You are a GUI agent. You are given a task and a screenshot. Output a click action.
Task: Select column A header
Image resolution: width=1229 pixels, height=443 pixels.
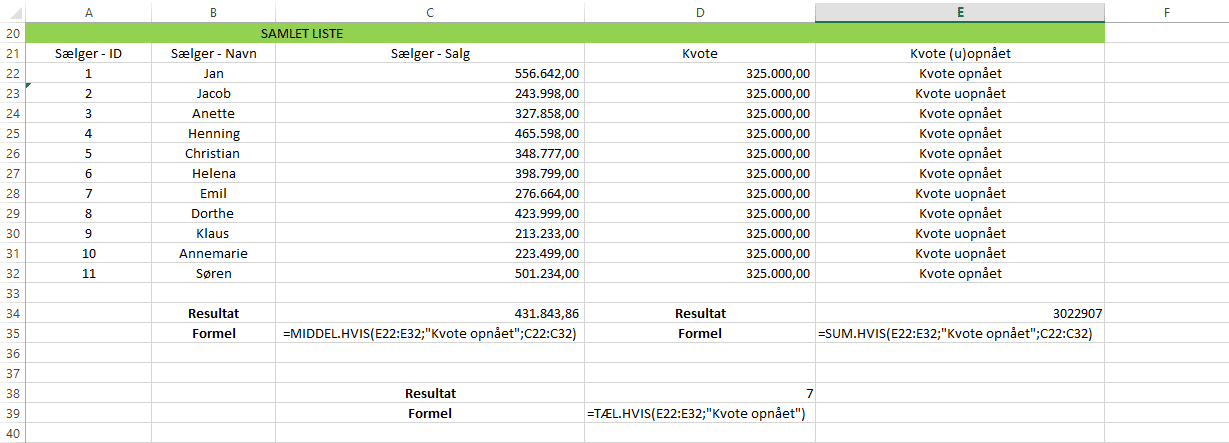coord(88,12)
